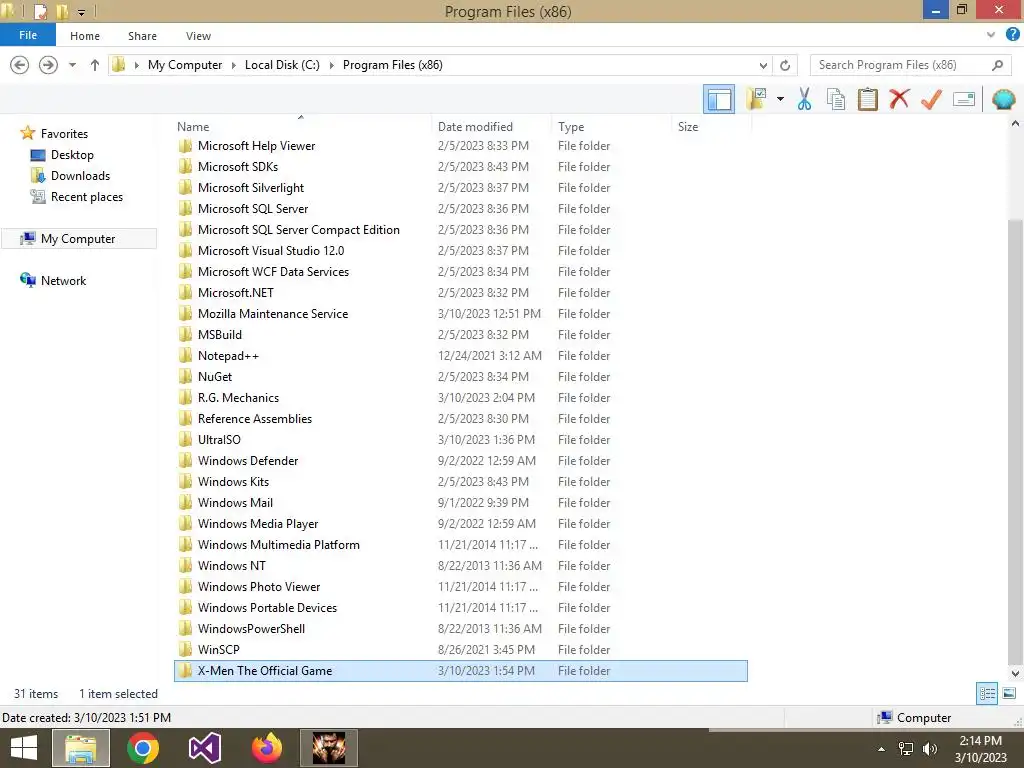Switch to the Share ribbon tab
Viewport: 1024px width, 768px height.
(142, 36)
